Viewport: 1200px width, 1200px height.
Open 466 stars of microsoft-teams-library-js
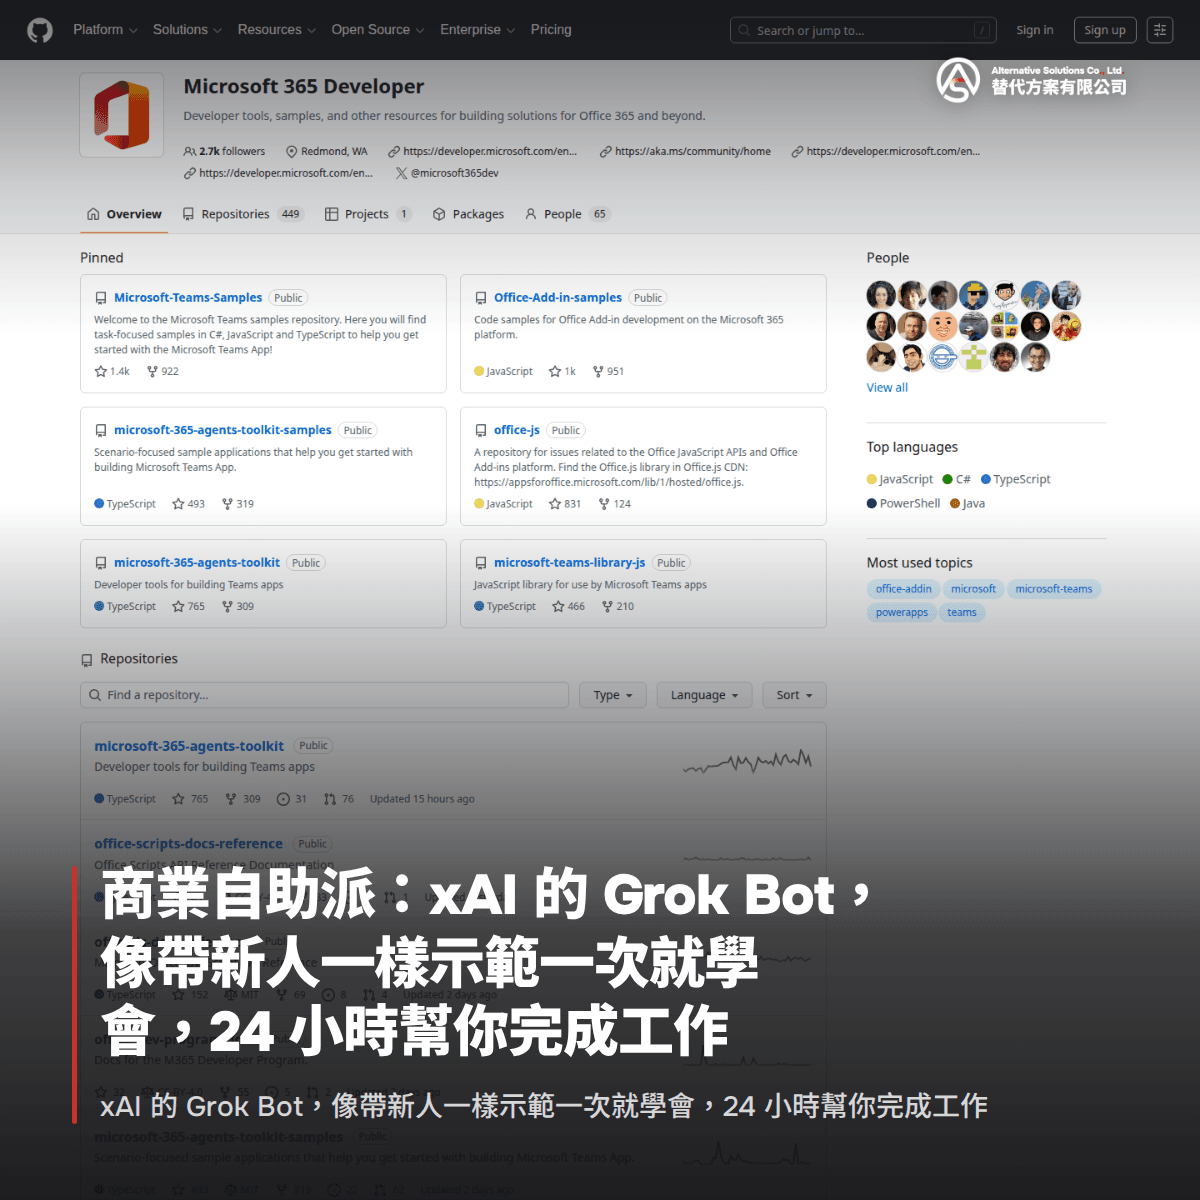point(569,606)
